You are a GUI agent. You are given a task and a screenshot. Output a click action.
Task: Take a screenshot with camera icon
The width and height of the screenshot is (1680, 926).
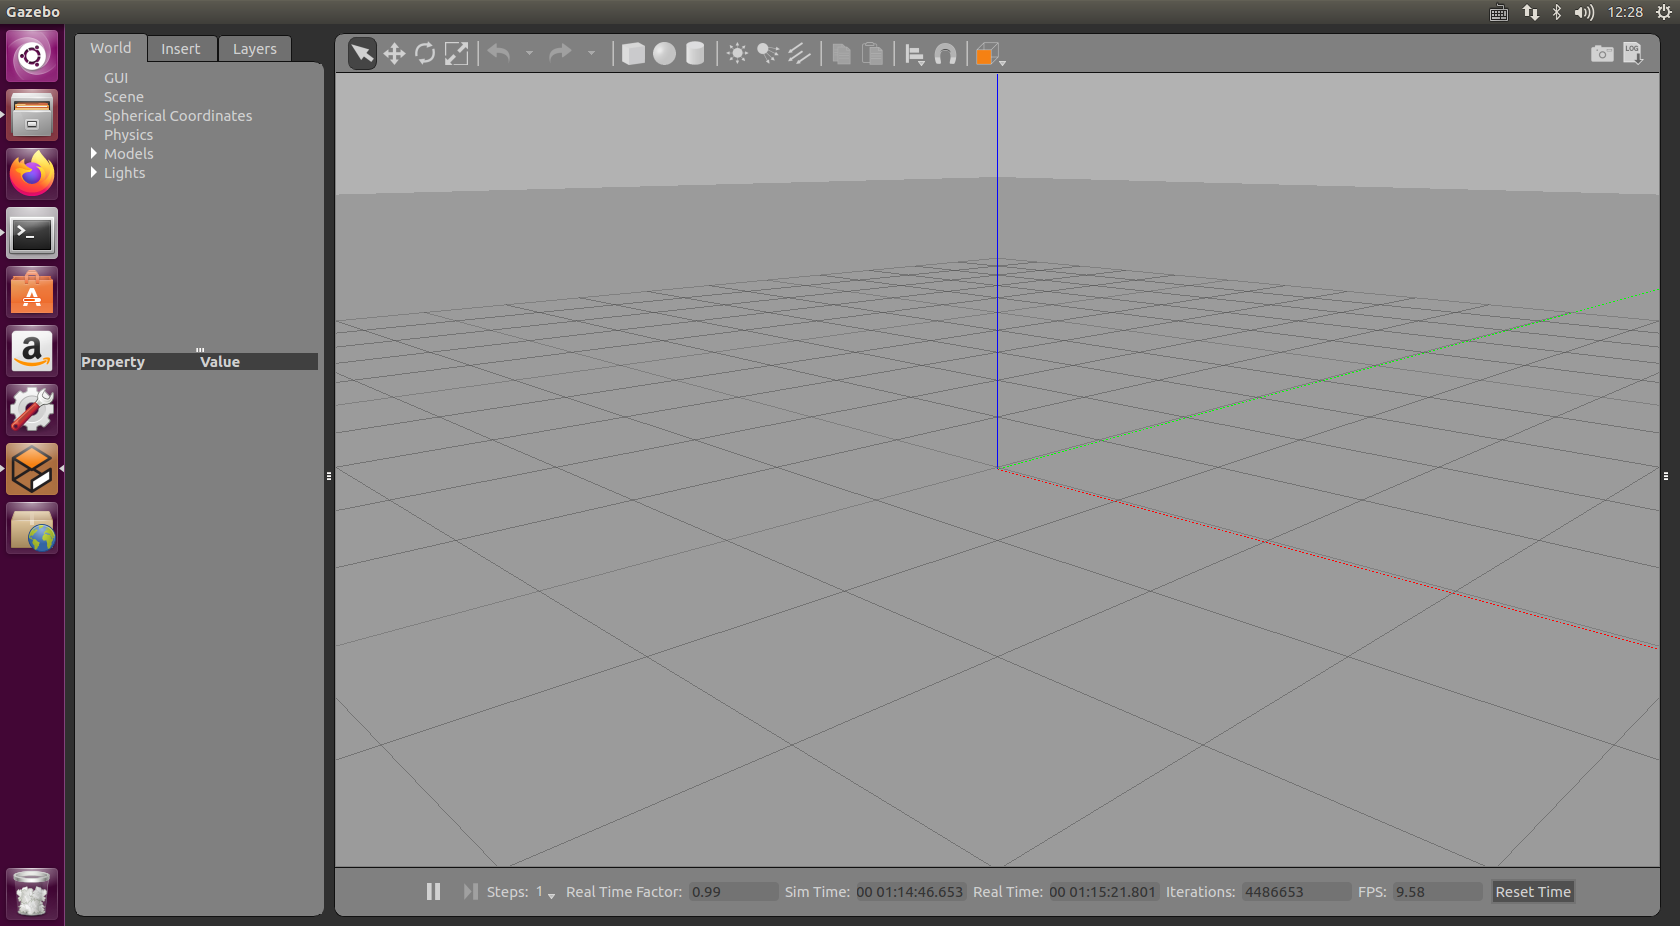point(1602,53)
